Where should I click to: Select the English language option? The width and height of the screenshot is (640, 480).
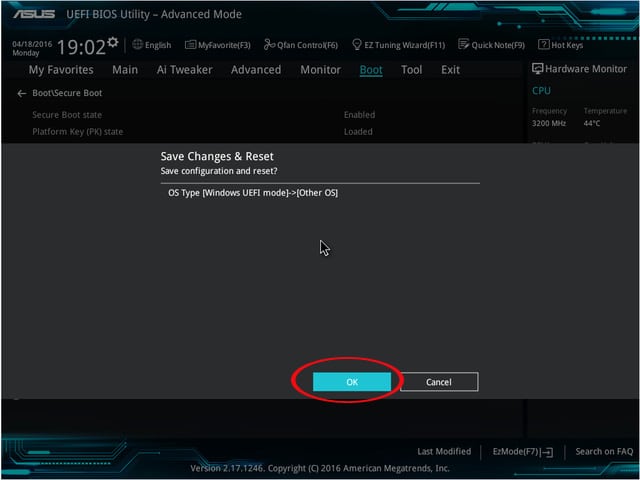tap(158, 45)
